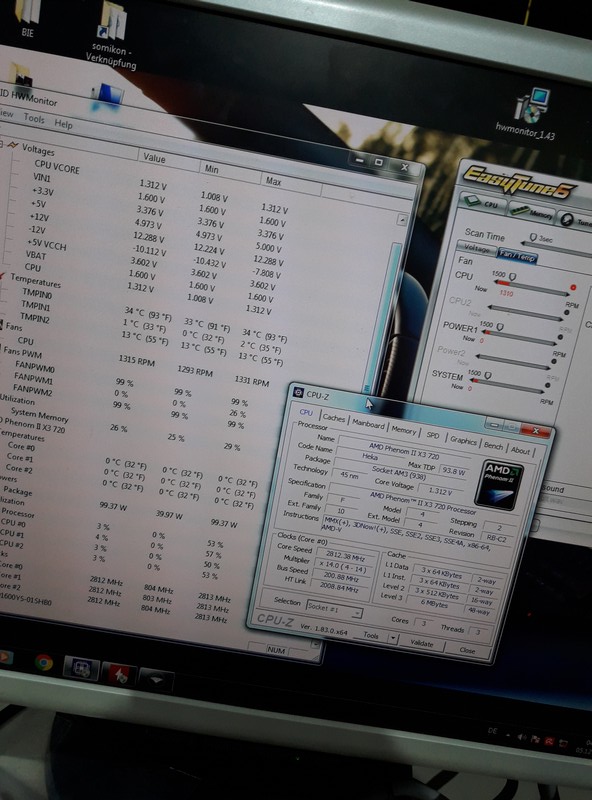
Task: Select the Phenom II X3 720 node
Action: (33, 424)
